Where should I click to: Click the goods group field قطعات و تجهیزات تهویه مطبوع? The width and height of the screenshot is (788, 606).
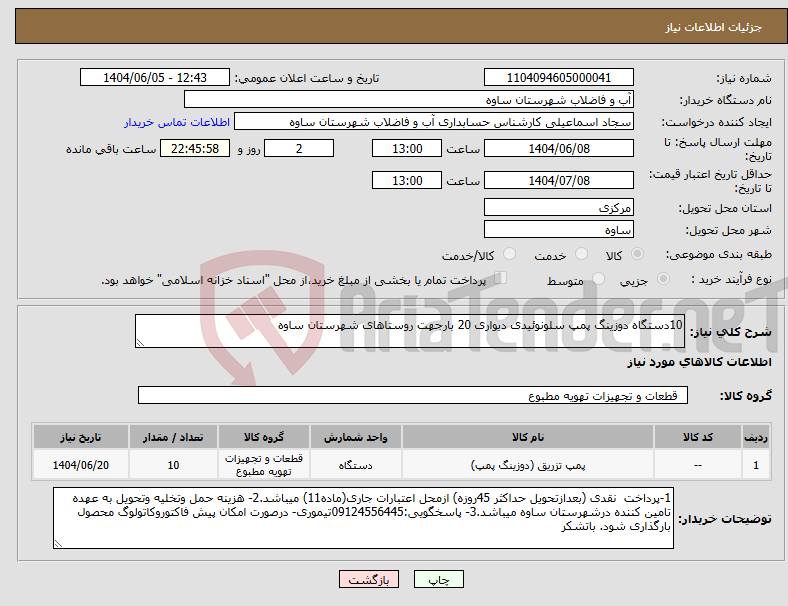pos(413,395)
